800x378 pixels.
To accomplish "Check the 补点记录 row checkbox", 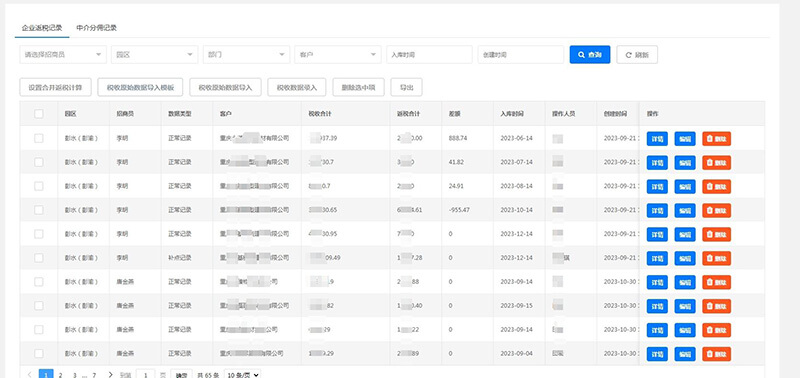I will point(39,258).
